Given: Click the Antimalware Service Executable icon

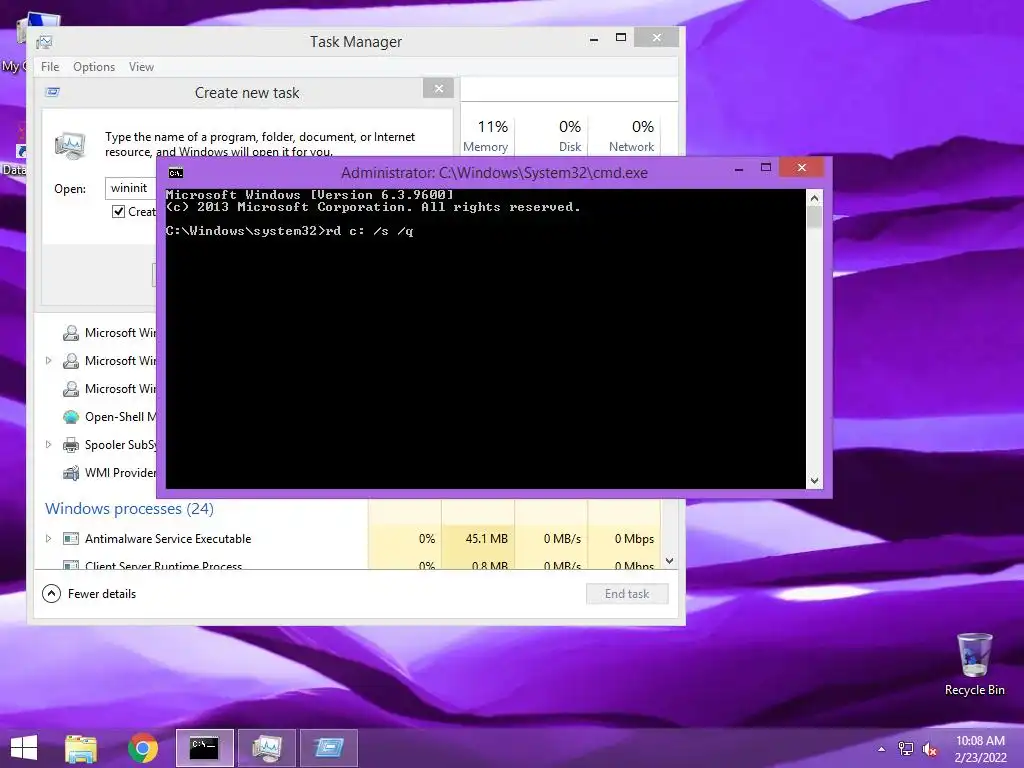Looking at the screenshot, I should click(71, 539).
